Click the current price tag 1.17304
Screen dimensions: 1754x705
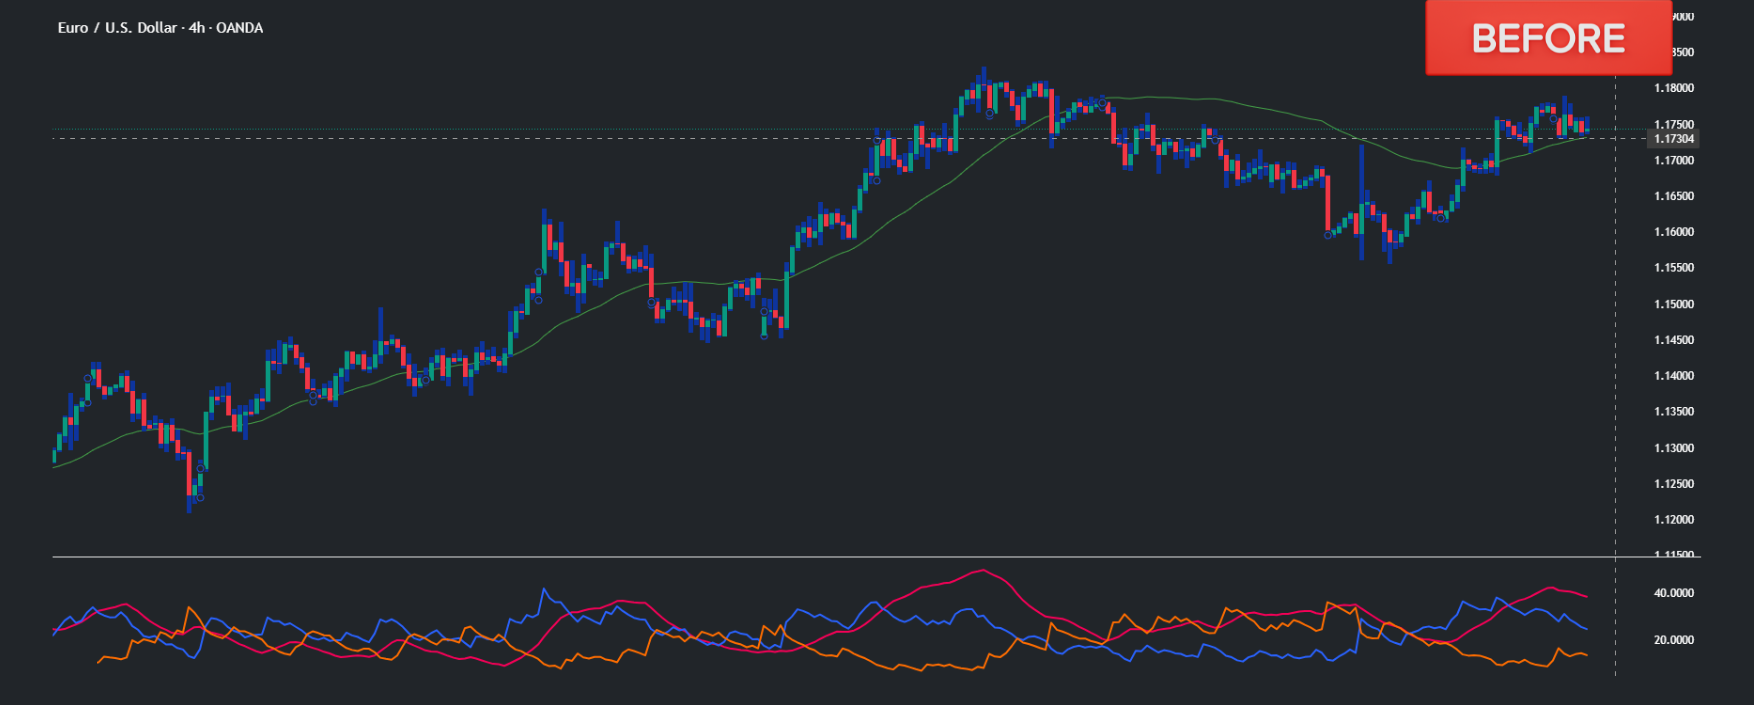pos(1673,139)
